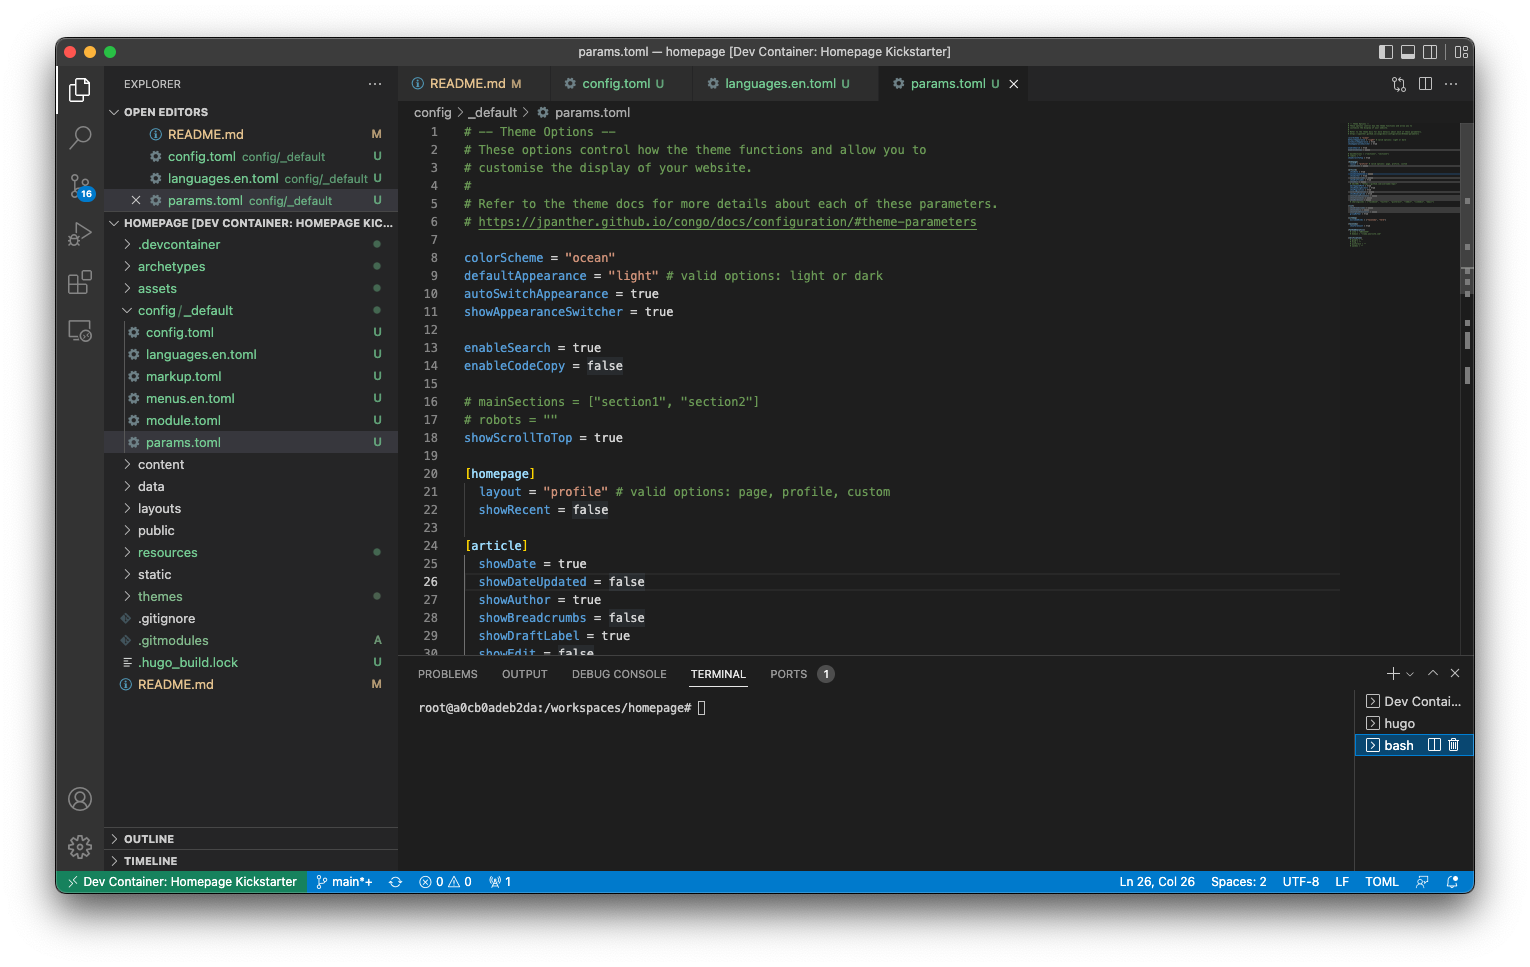Switch to the PROBLEMS panel tab
The height and width of the screenshot is (967, 1530).
pyautogui.click(x=447, y=674)
